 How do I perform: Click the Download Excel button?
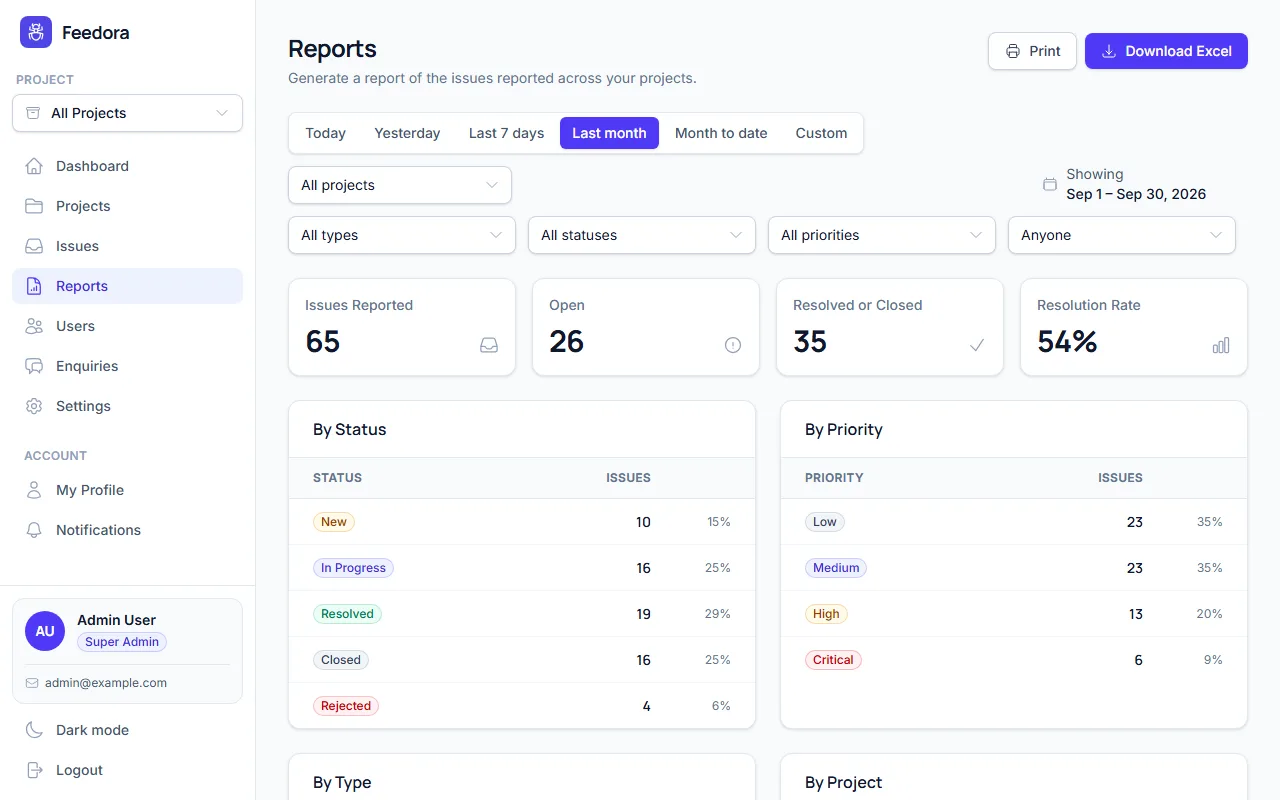tap(1166, 51)
